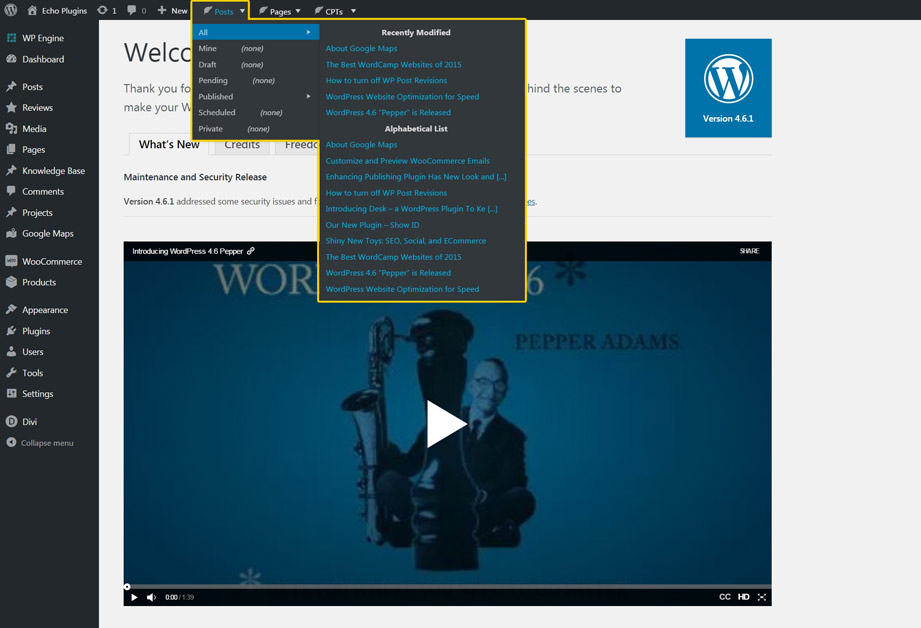The width and height of the screenshot is (921, 628).
Task: Open the Settings icon in sidebar
Action: 11,394
